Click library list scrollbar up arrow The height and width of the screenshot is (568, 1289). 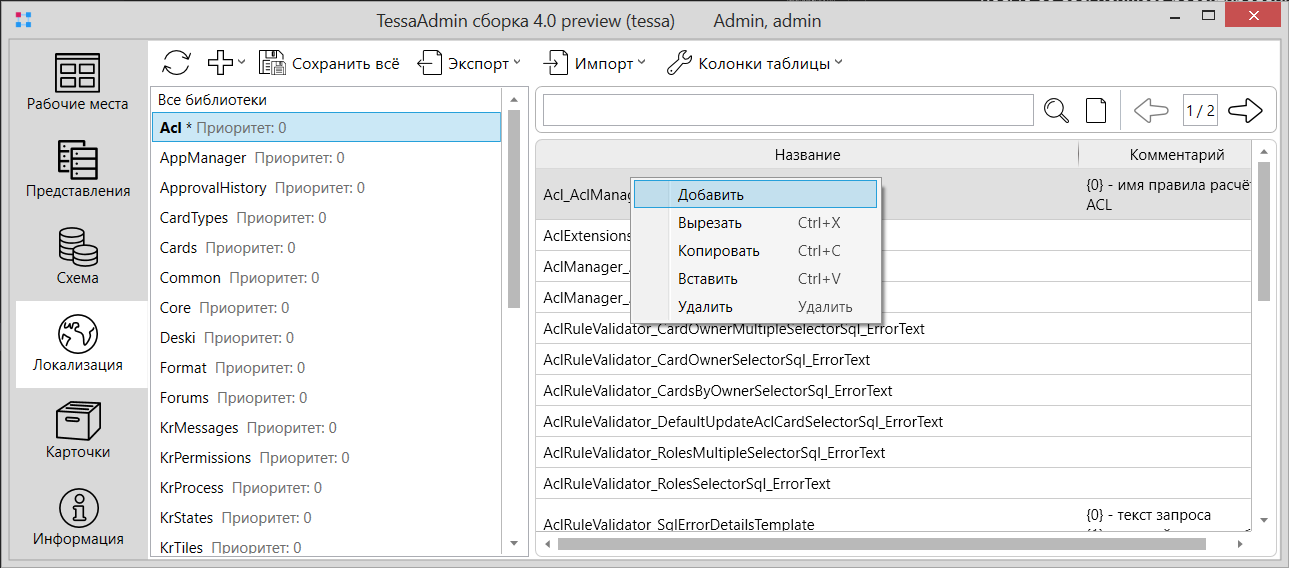(514, 100)
